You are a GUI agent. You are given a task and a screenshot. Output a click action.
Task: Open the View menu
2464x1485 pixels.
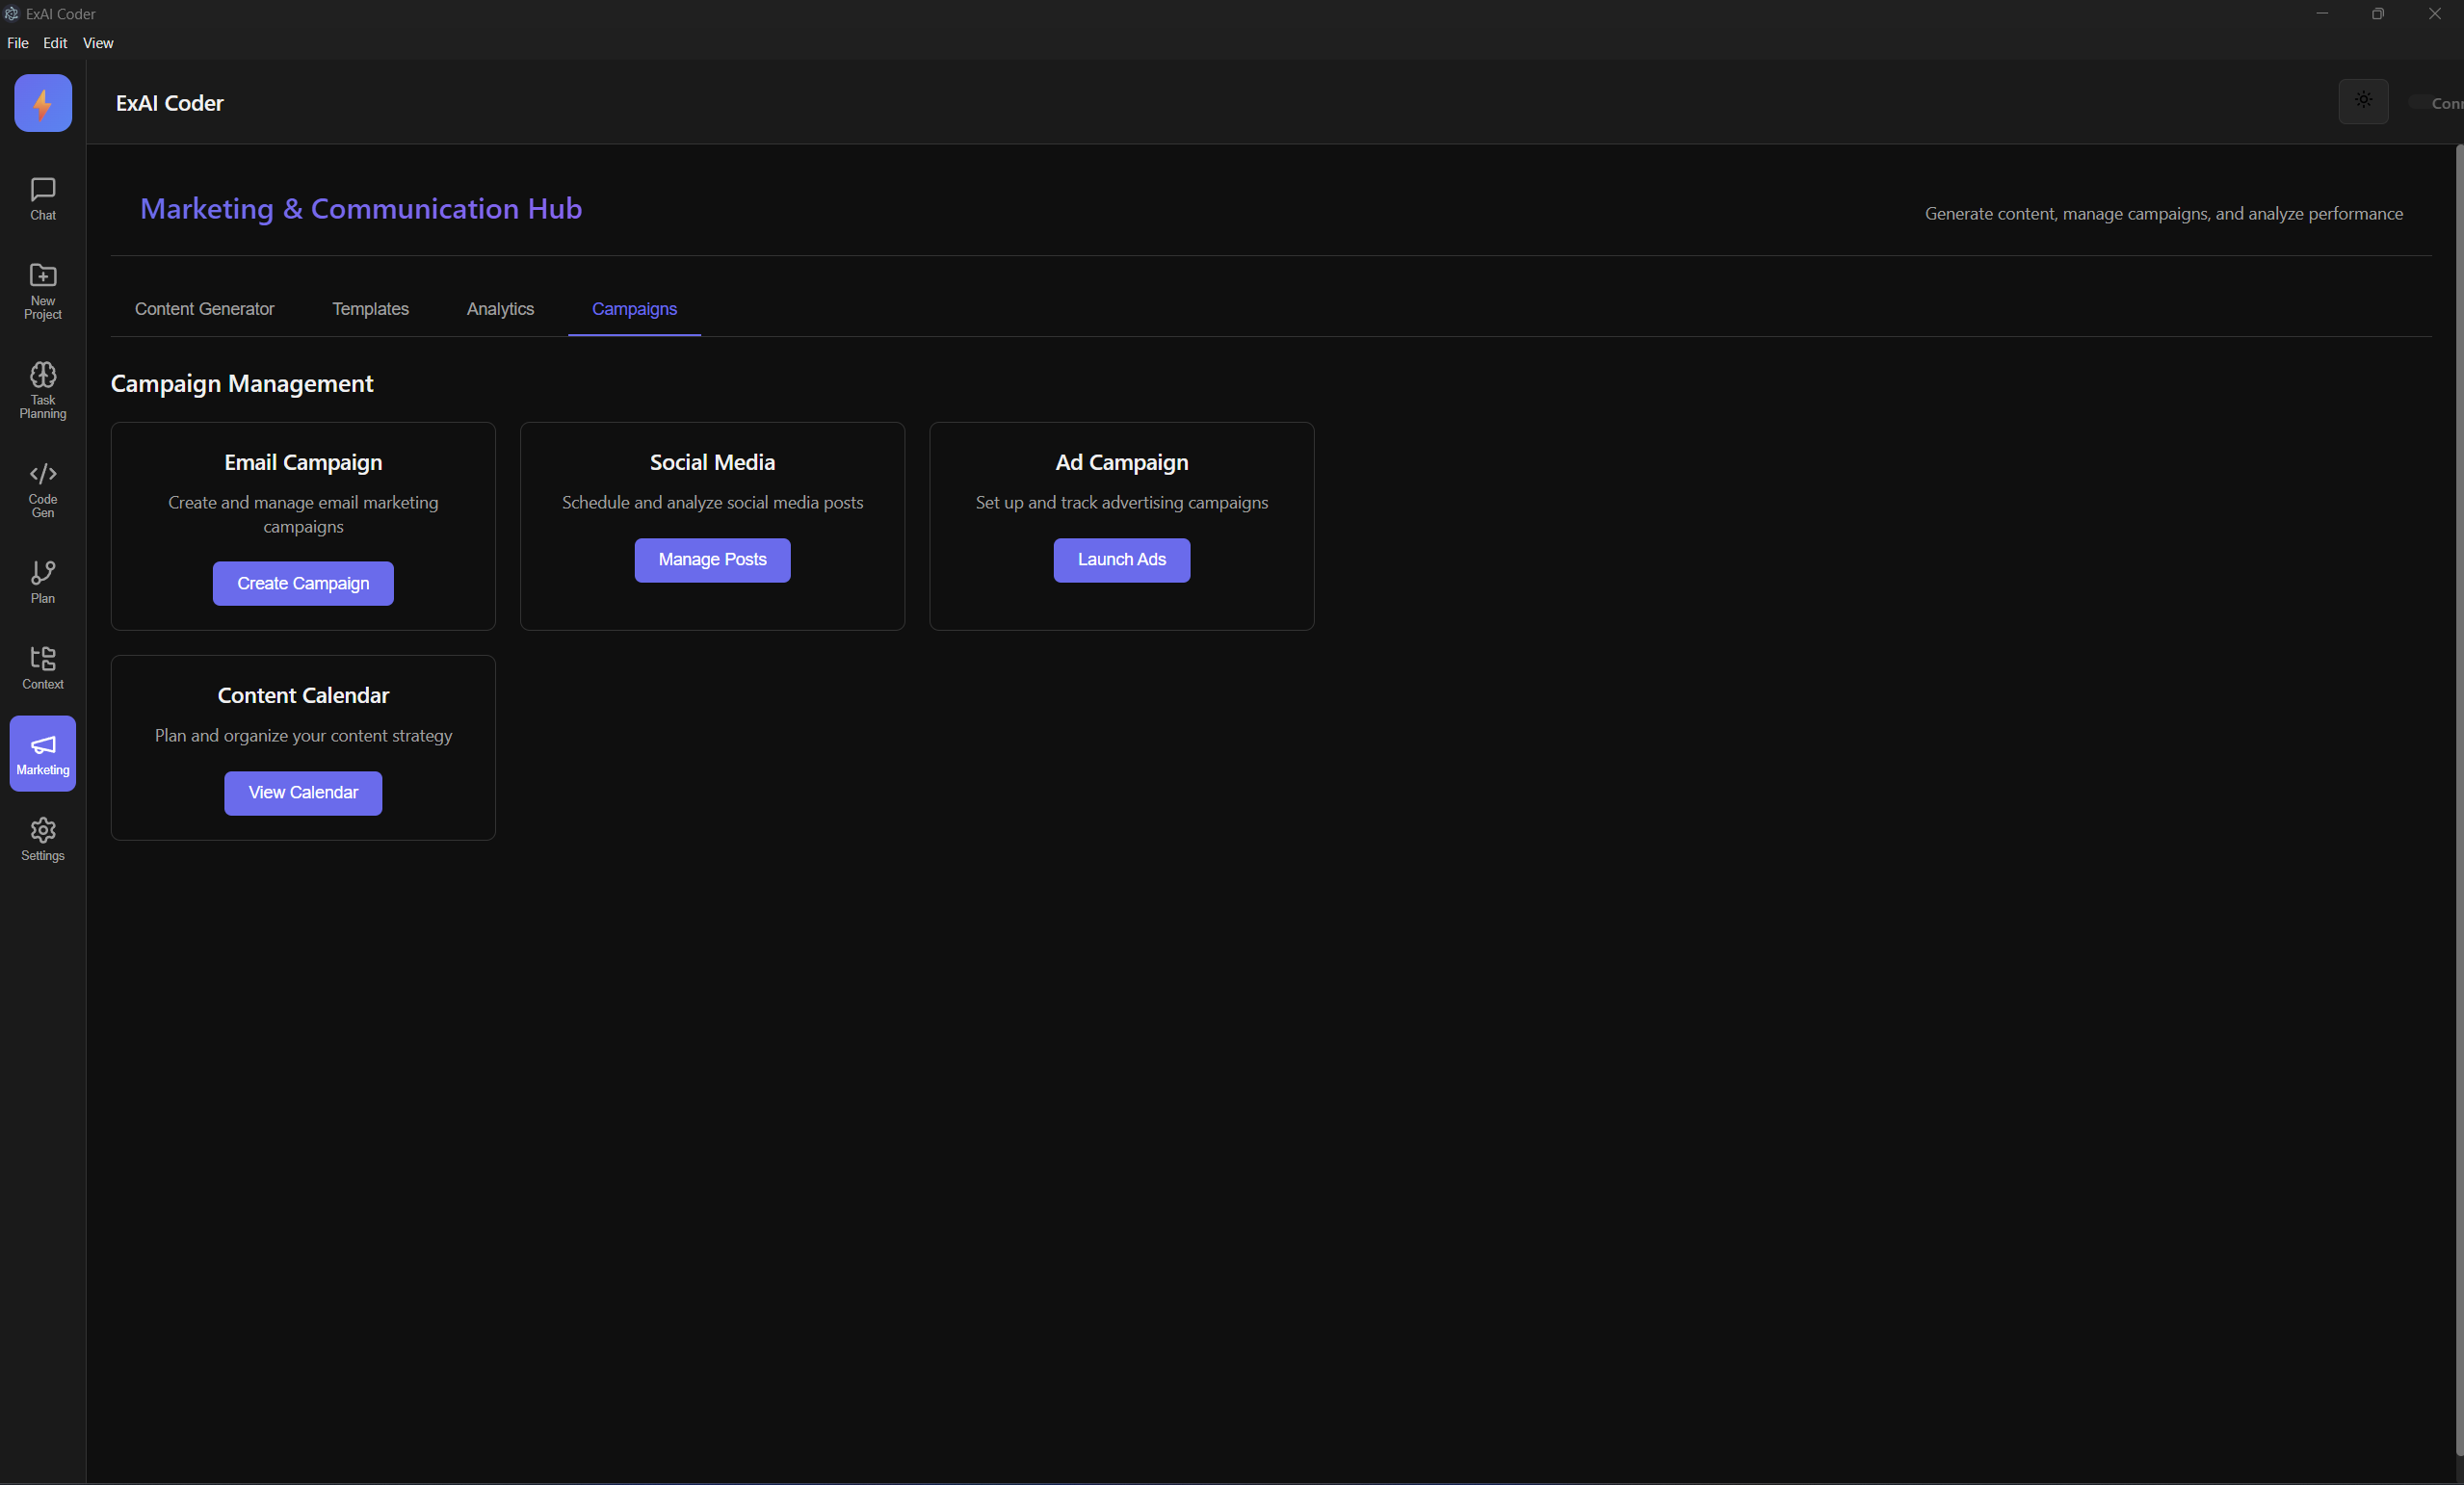coord(97,43)
